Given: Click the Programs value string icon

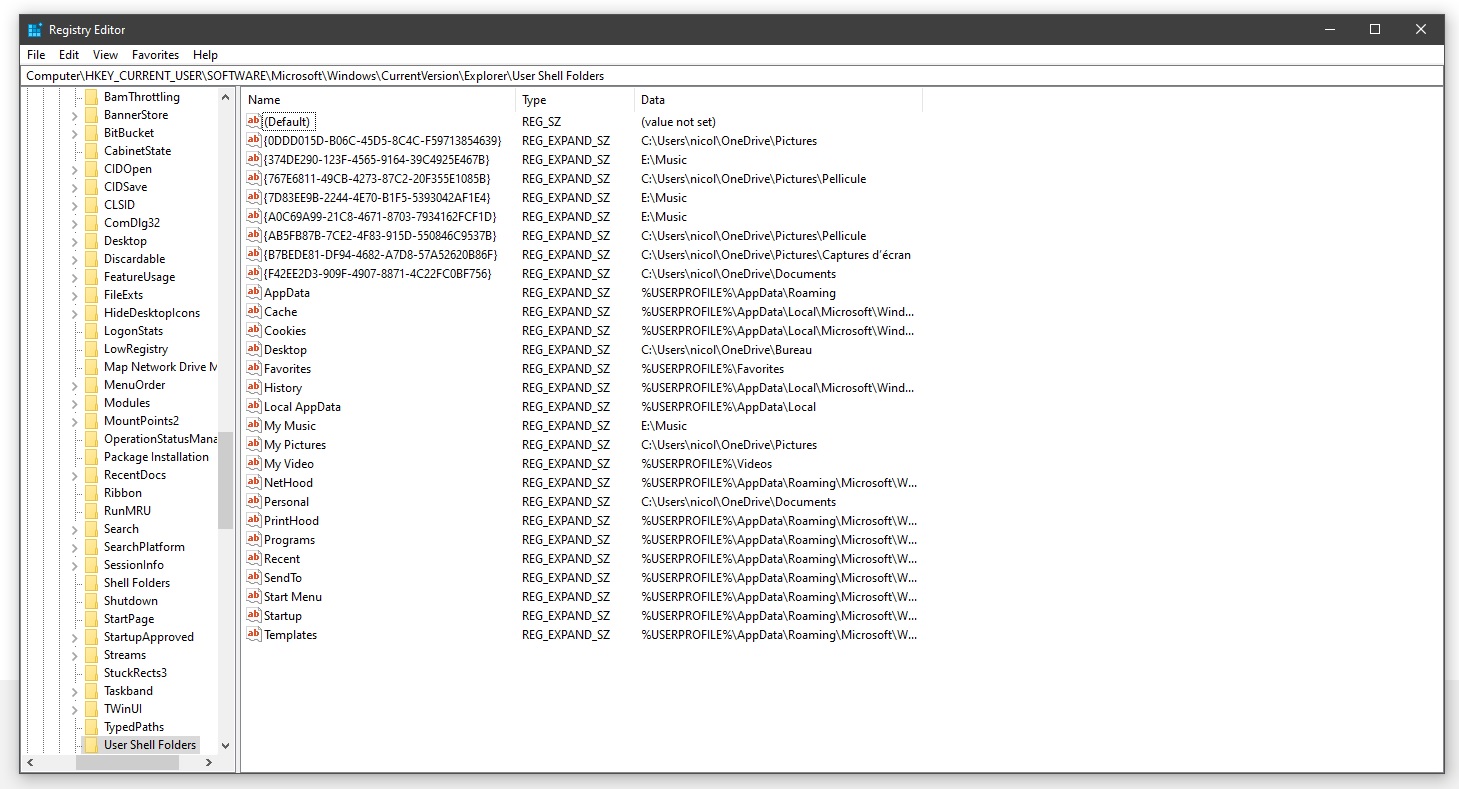Looking at the screenshot, I should [x=253, y=540].
